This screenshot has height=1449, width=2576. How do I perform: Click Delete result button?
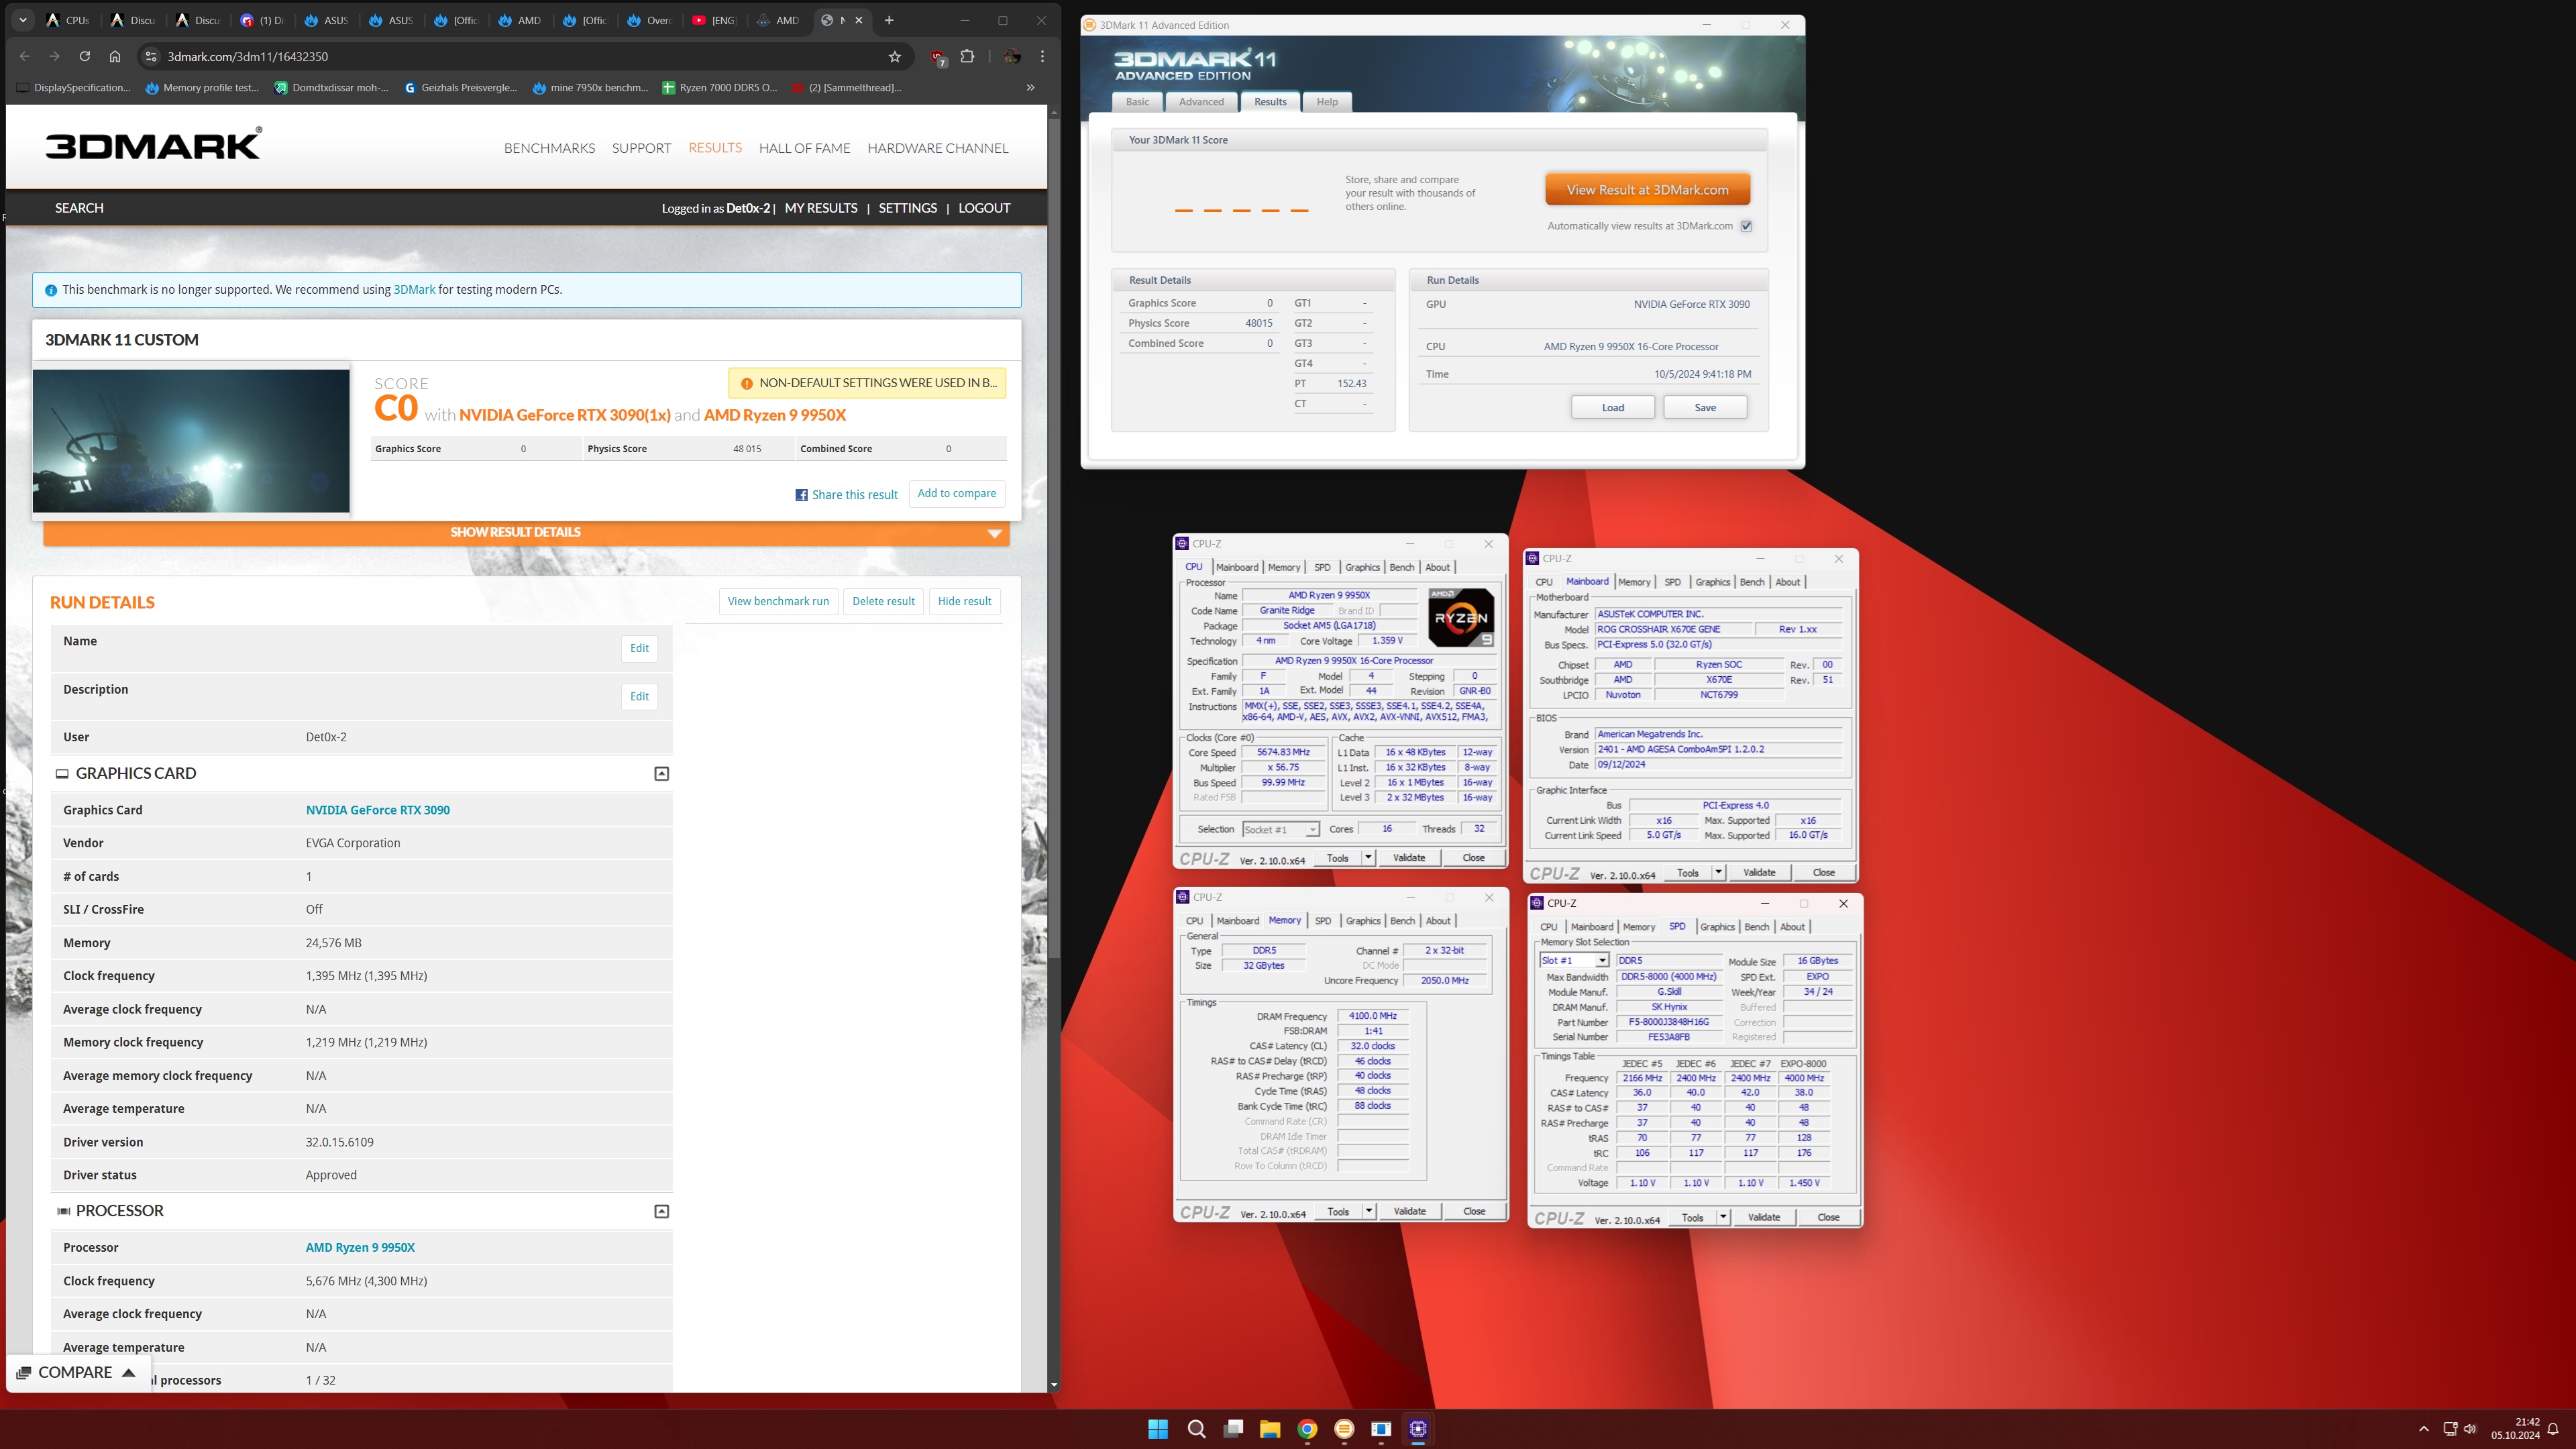(x=883, y=601)
